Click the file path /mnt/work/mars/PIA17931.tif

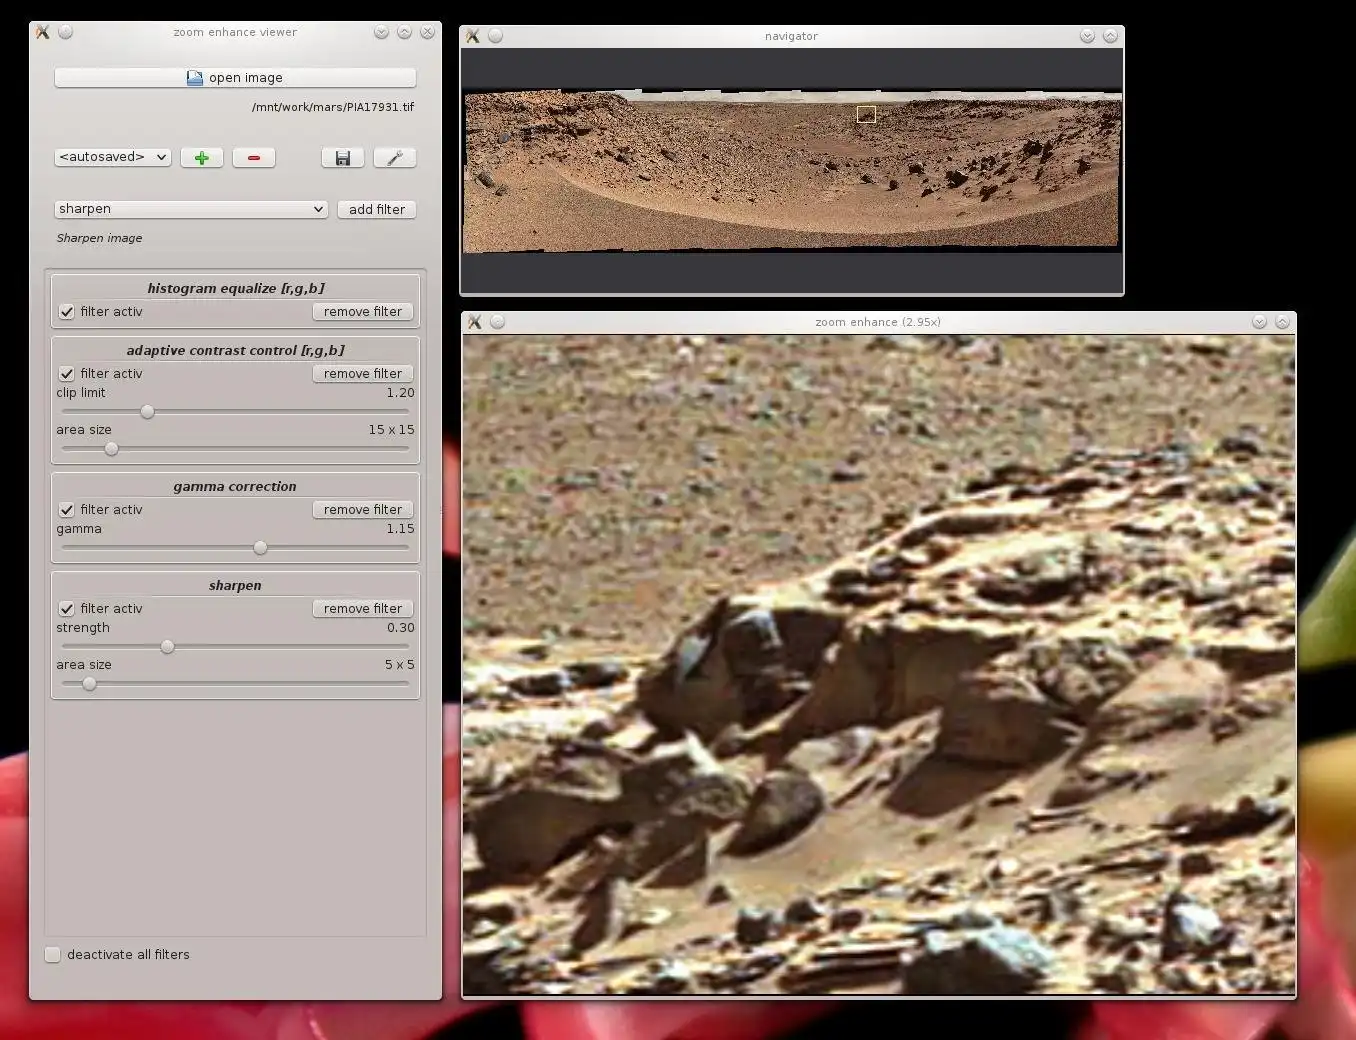coord(333,107)
